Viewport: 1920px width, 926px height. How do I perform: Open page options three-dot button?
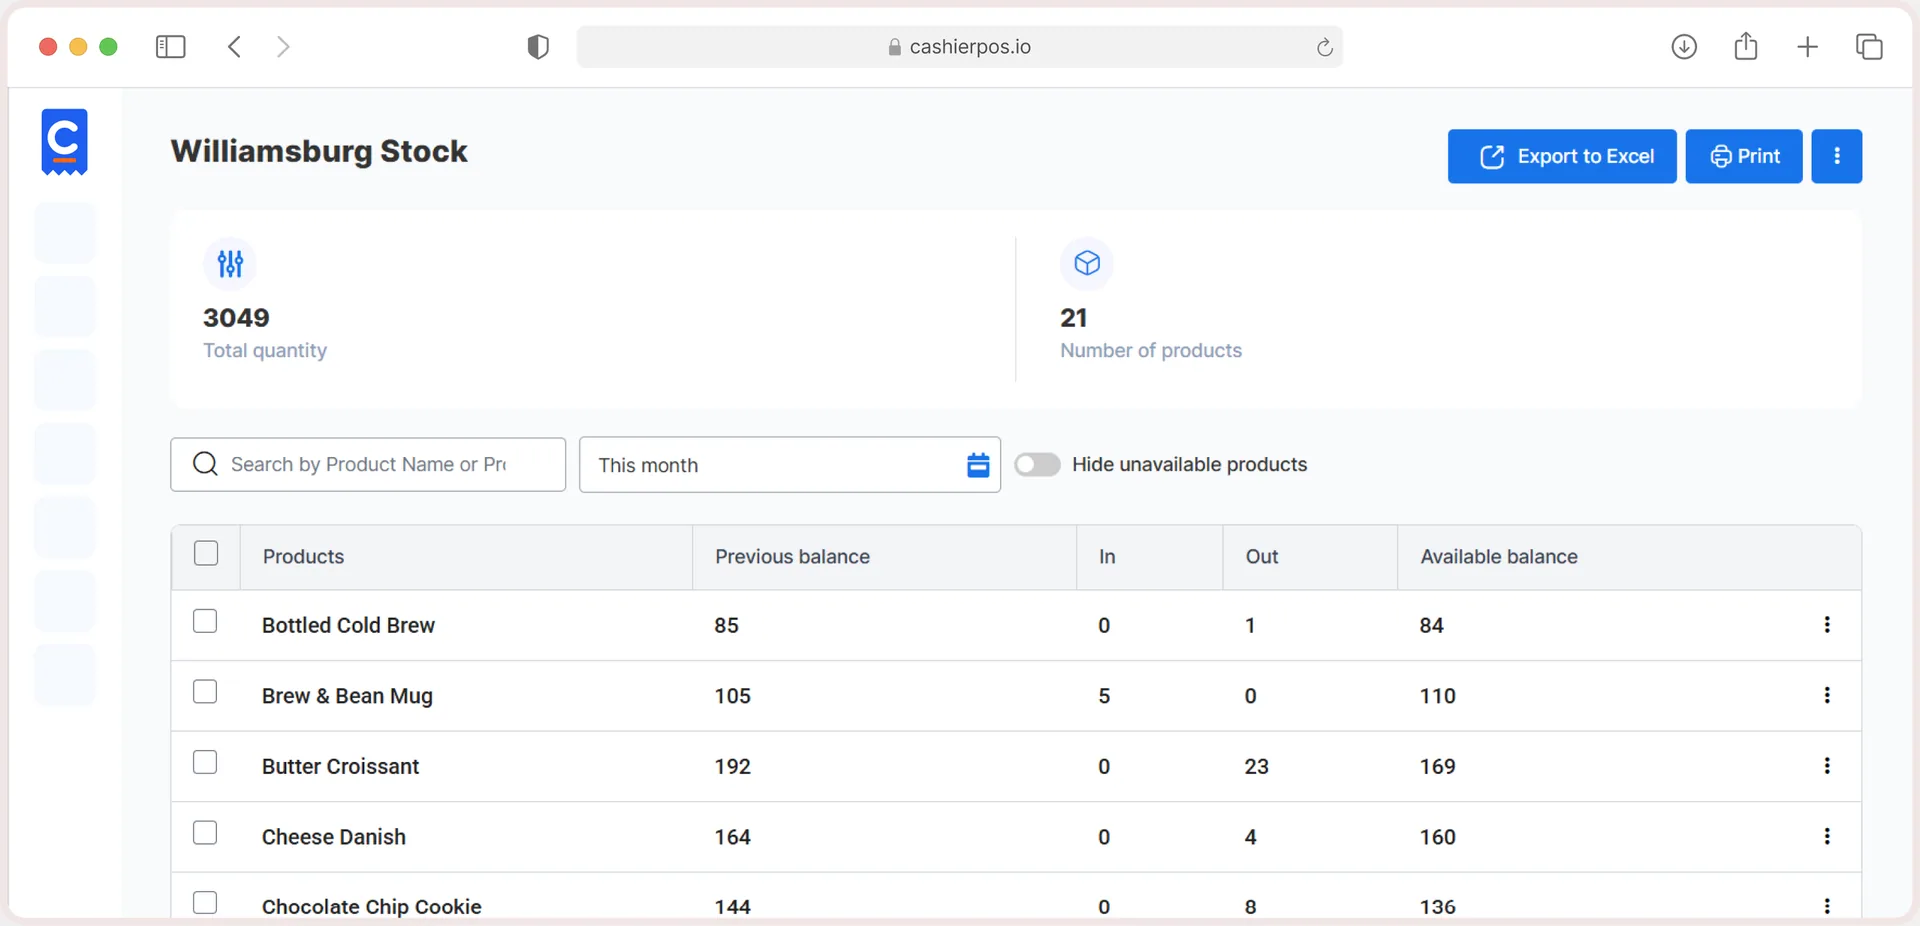tap(1837, 156)
